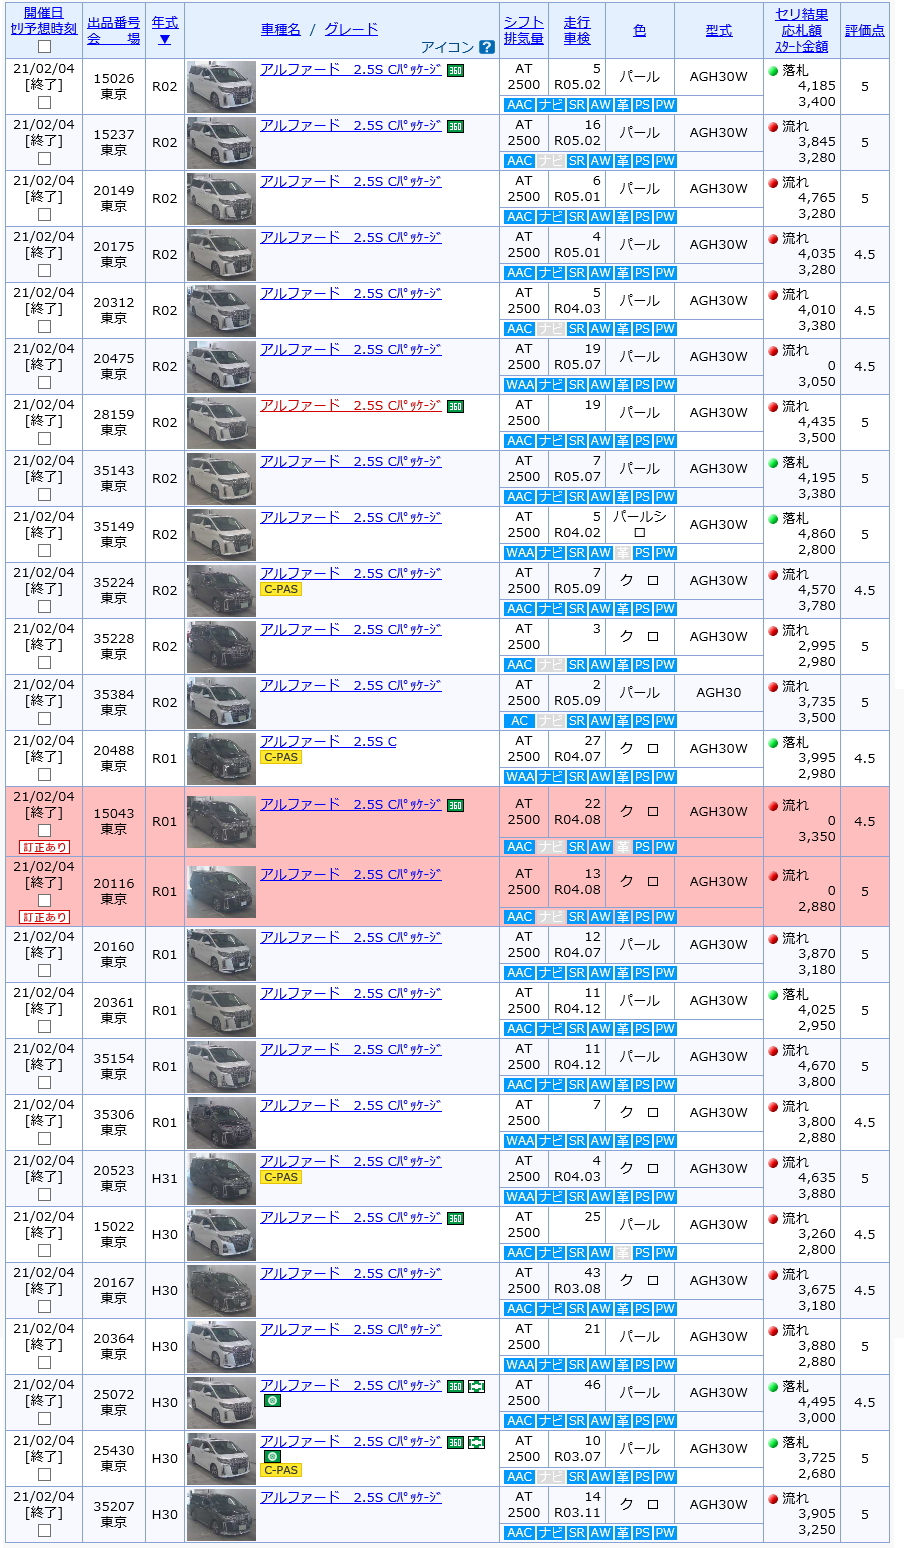Sort by the 開催日 column header
Viewport: 904px width, 1548px height.
coord(44,13)
